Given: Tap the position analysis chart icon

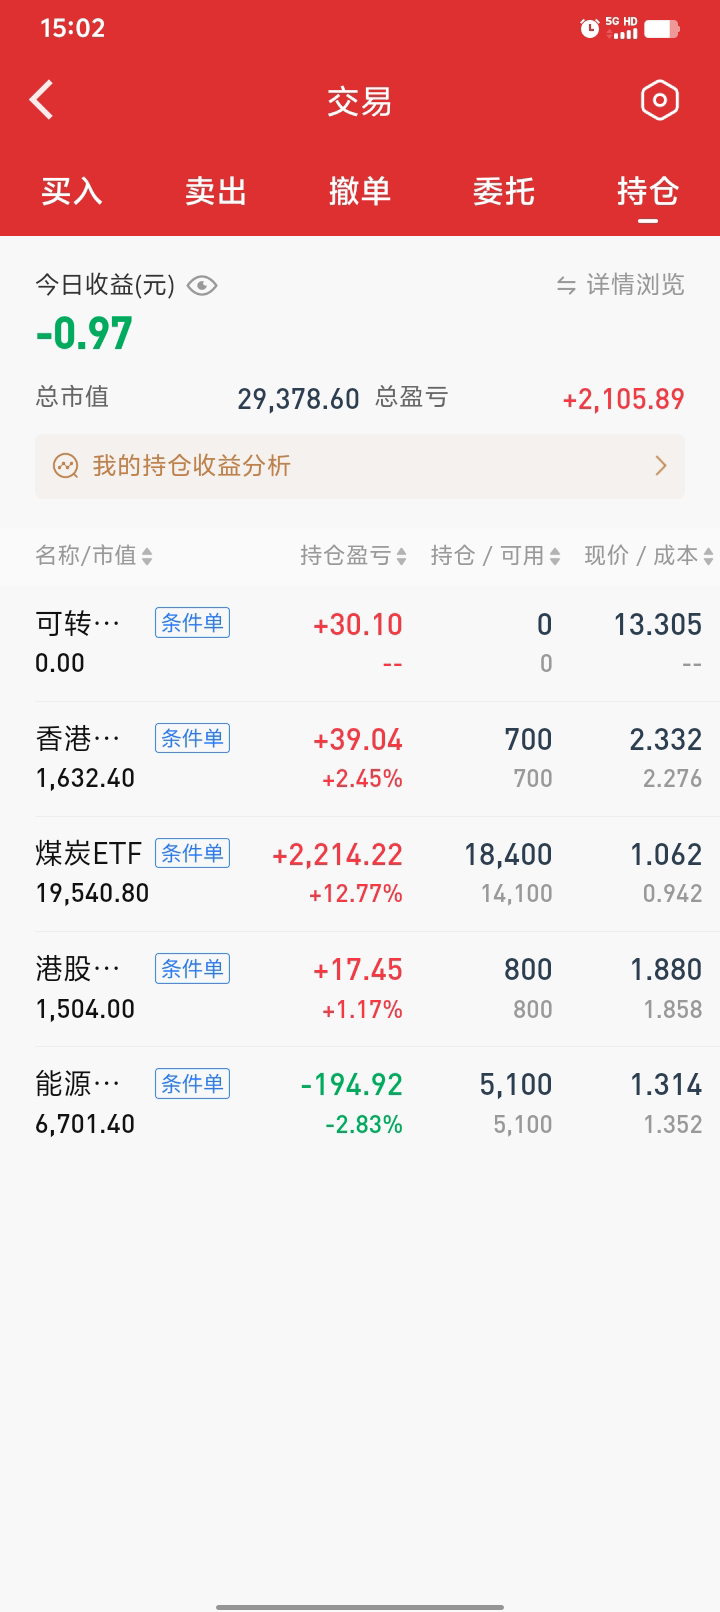Looking at the screenshot, I should click(x=66, y=466).
